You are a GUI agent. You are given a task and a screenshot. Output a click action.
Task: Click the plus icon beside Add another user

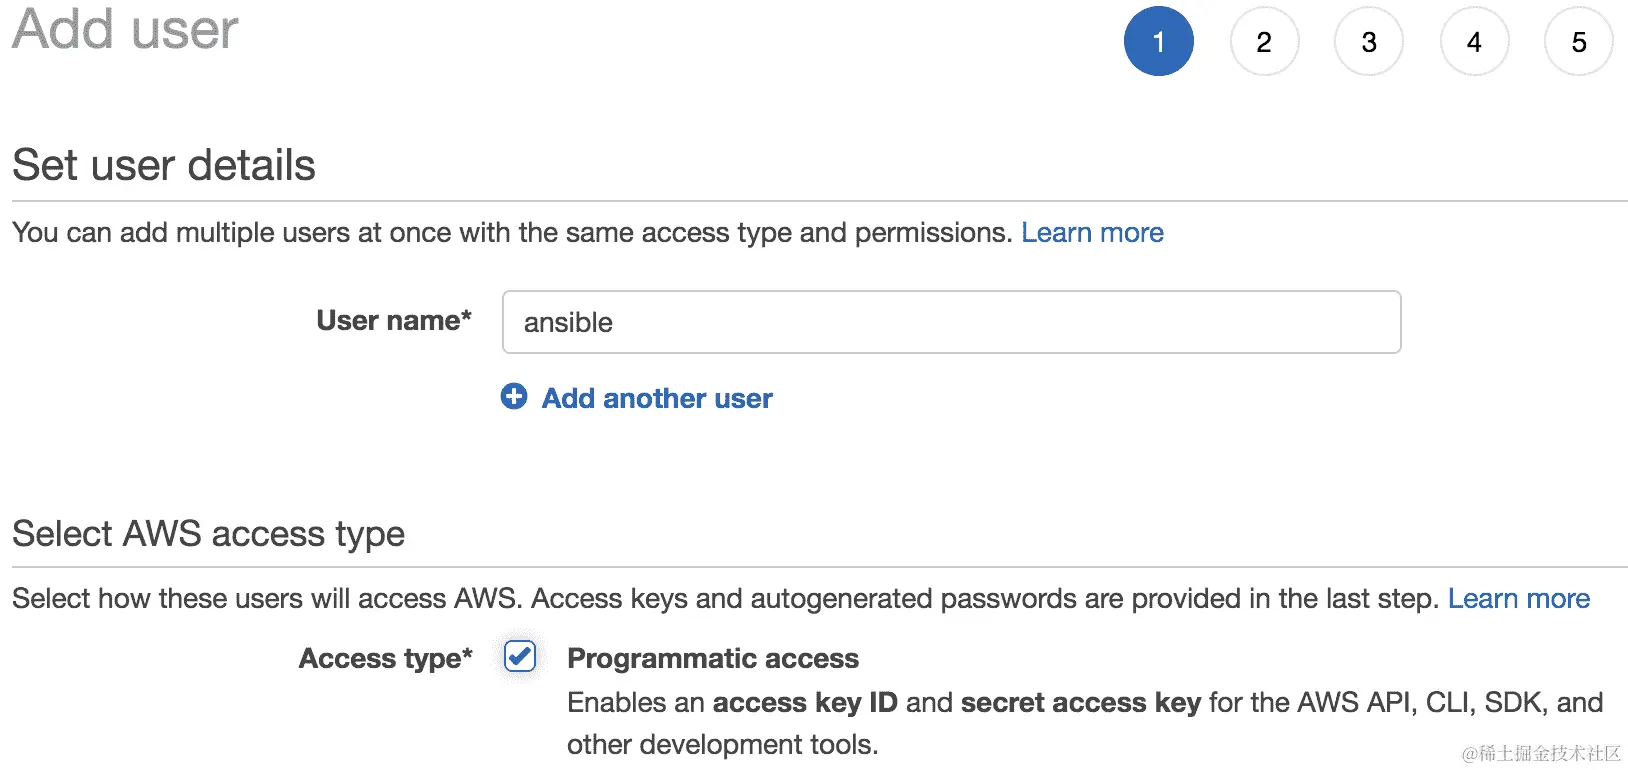pyautogui.click(x=514, y=397)
